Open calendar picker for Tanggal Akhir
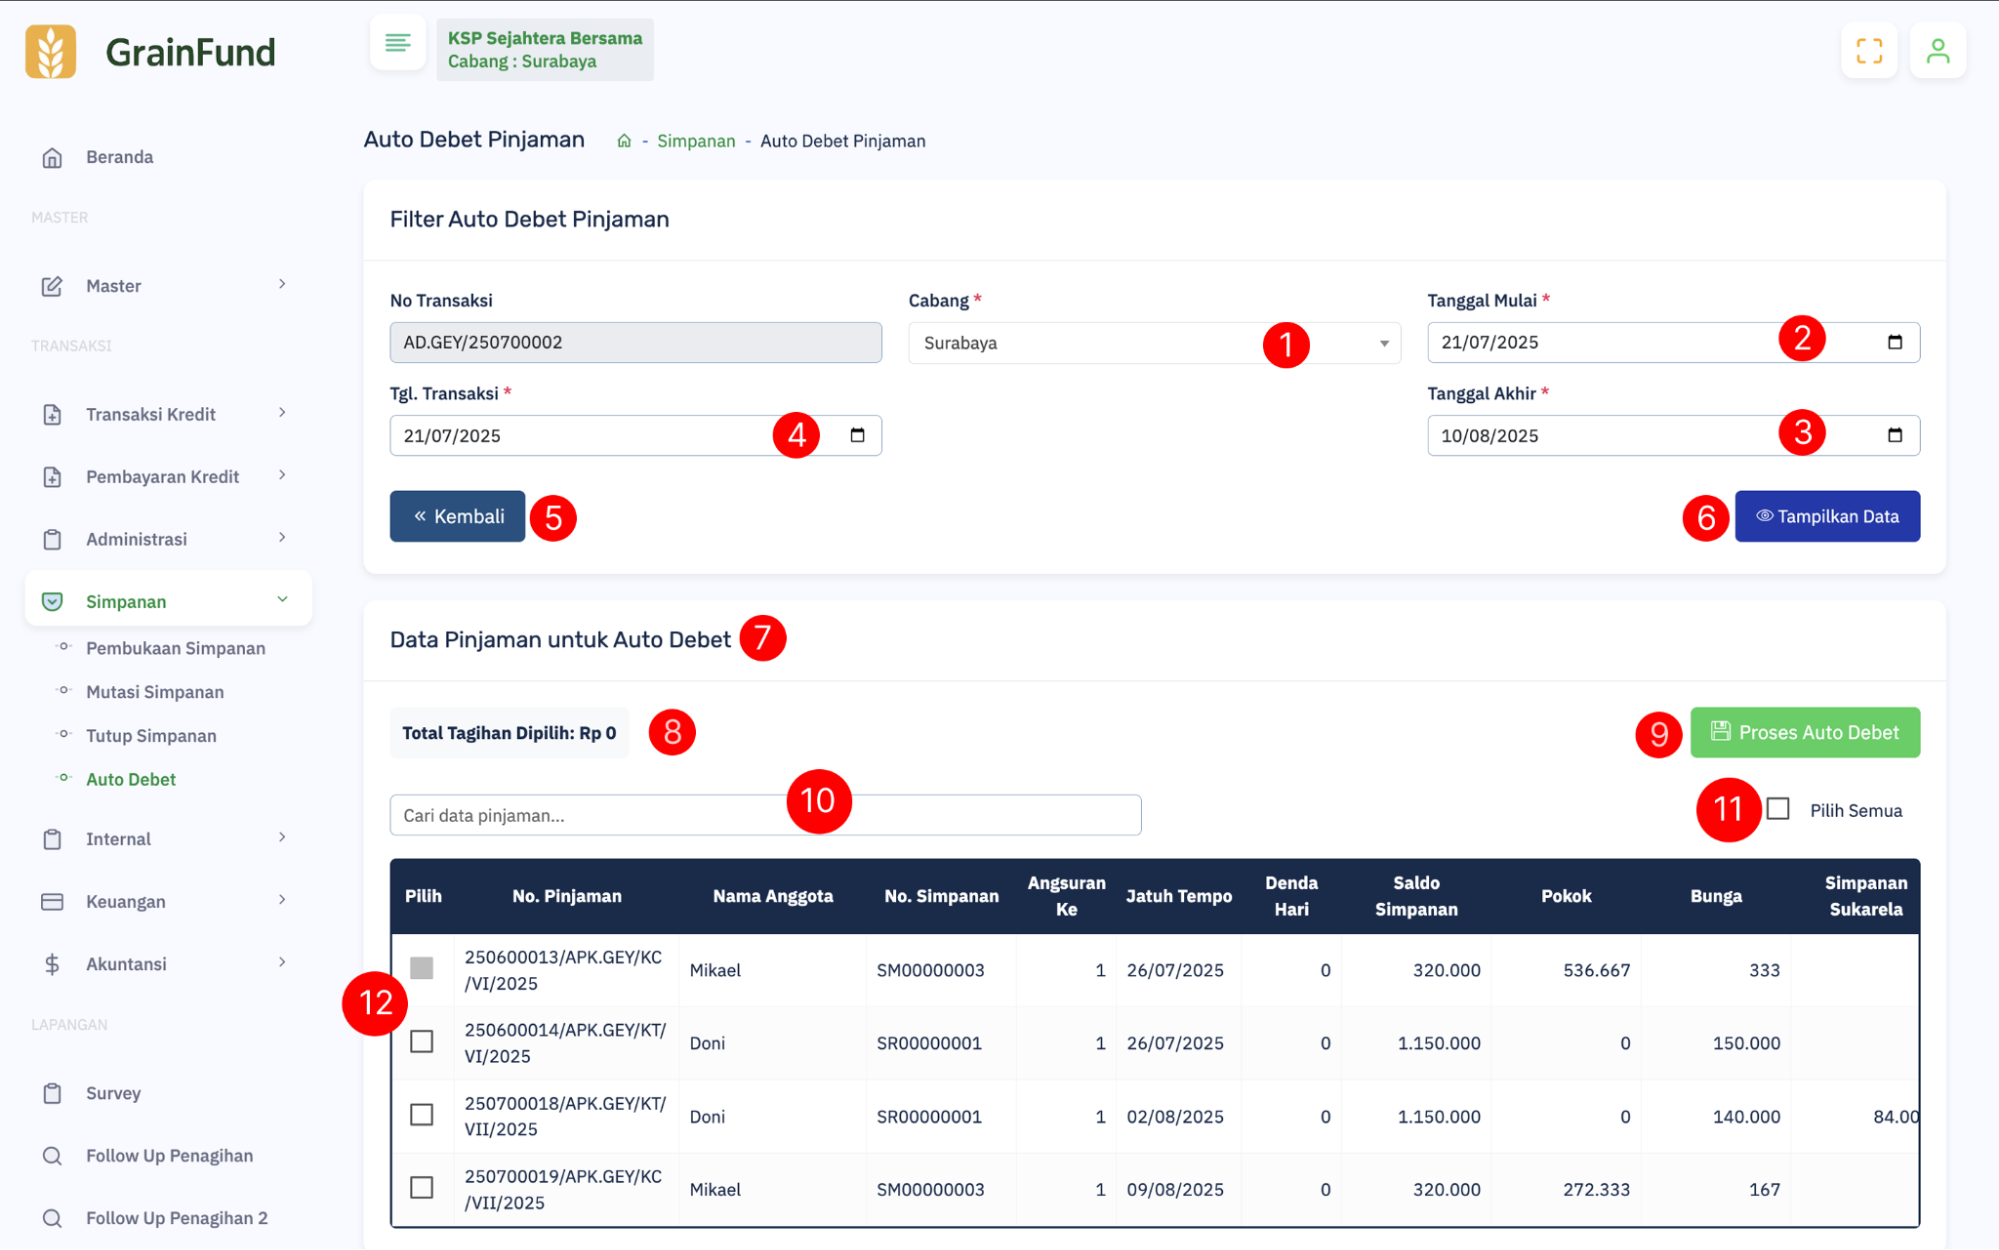This screenshot has height=1250, width=1999. click(1894, 435)
